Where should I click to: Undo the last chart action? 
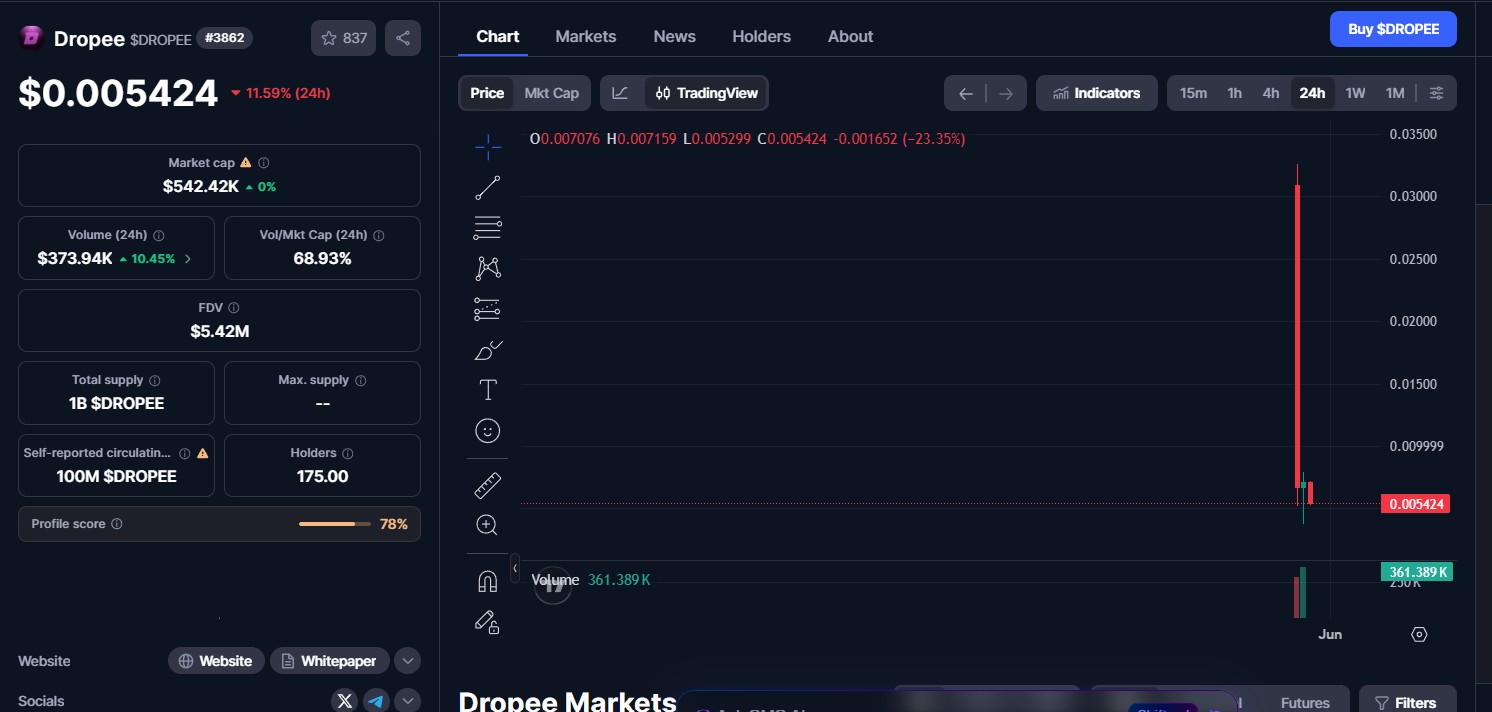click(x=966, y=93)
